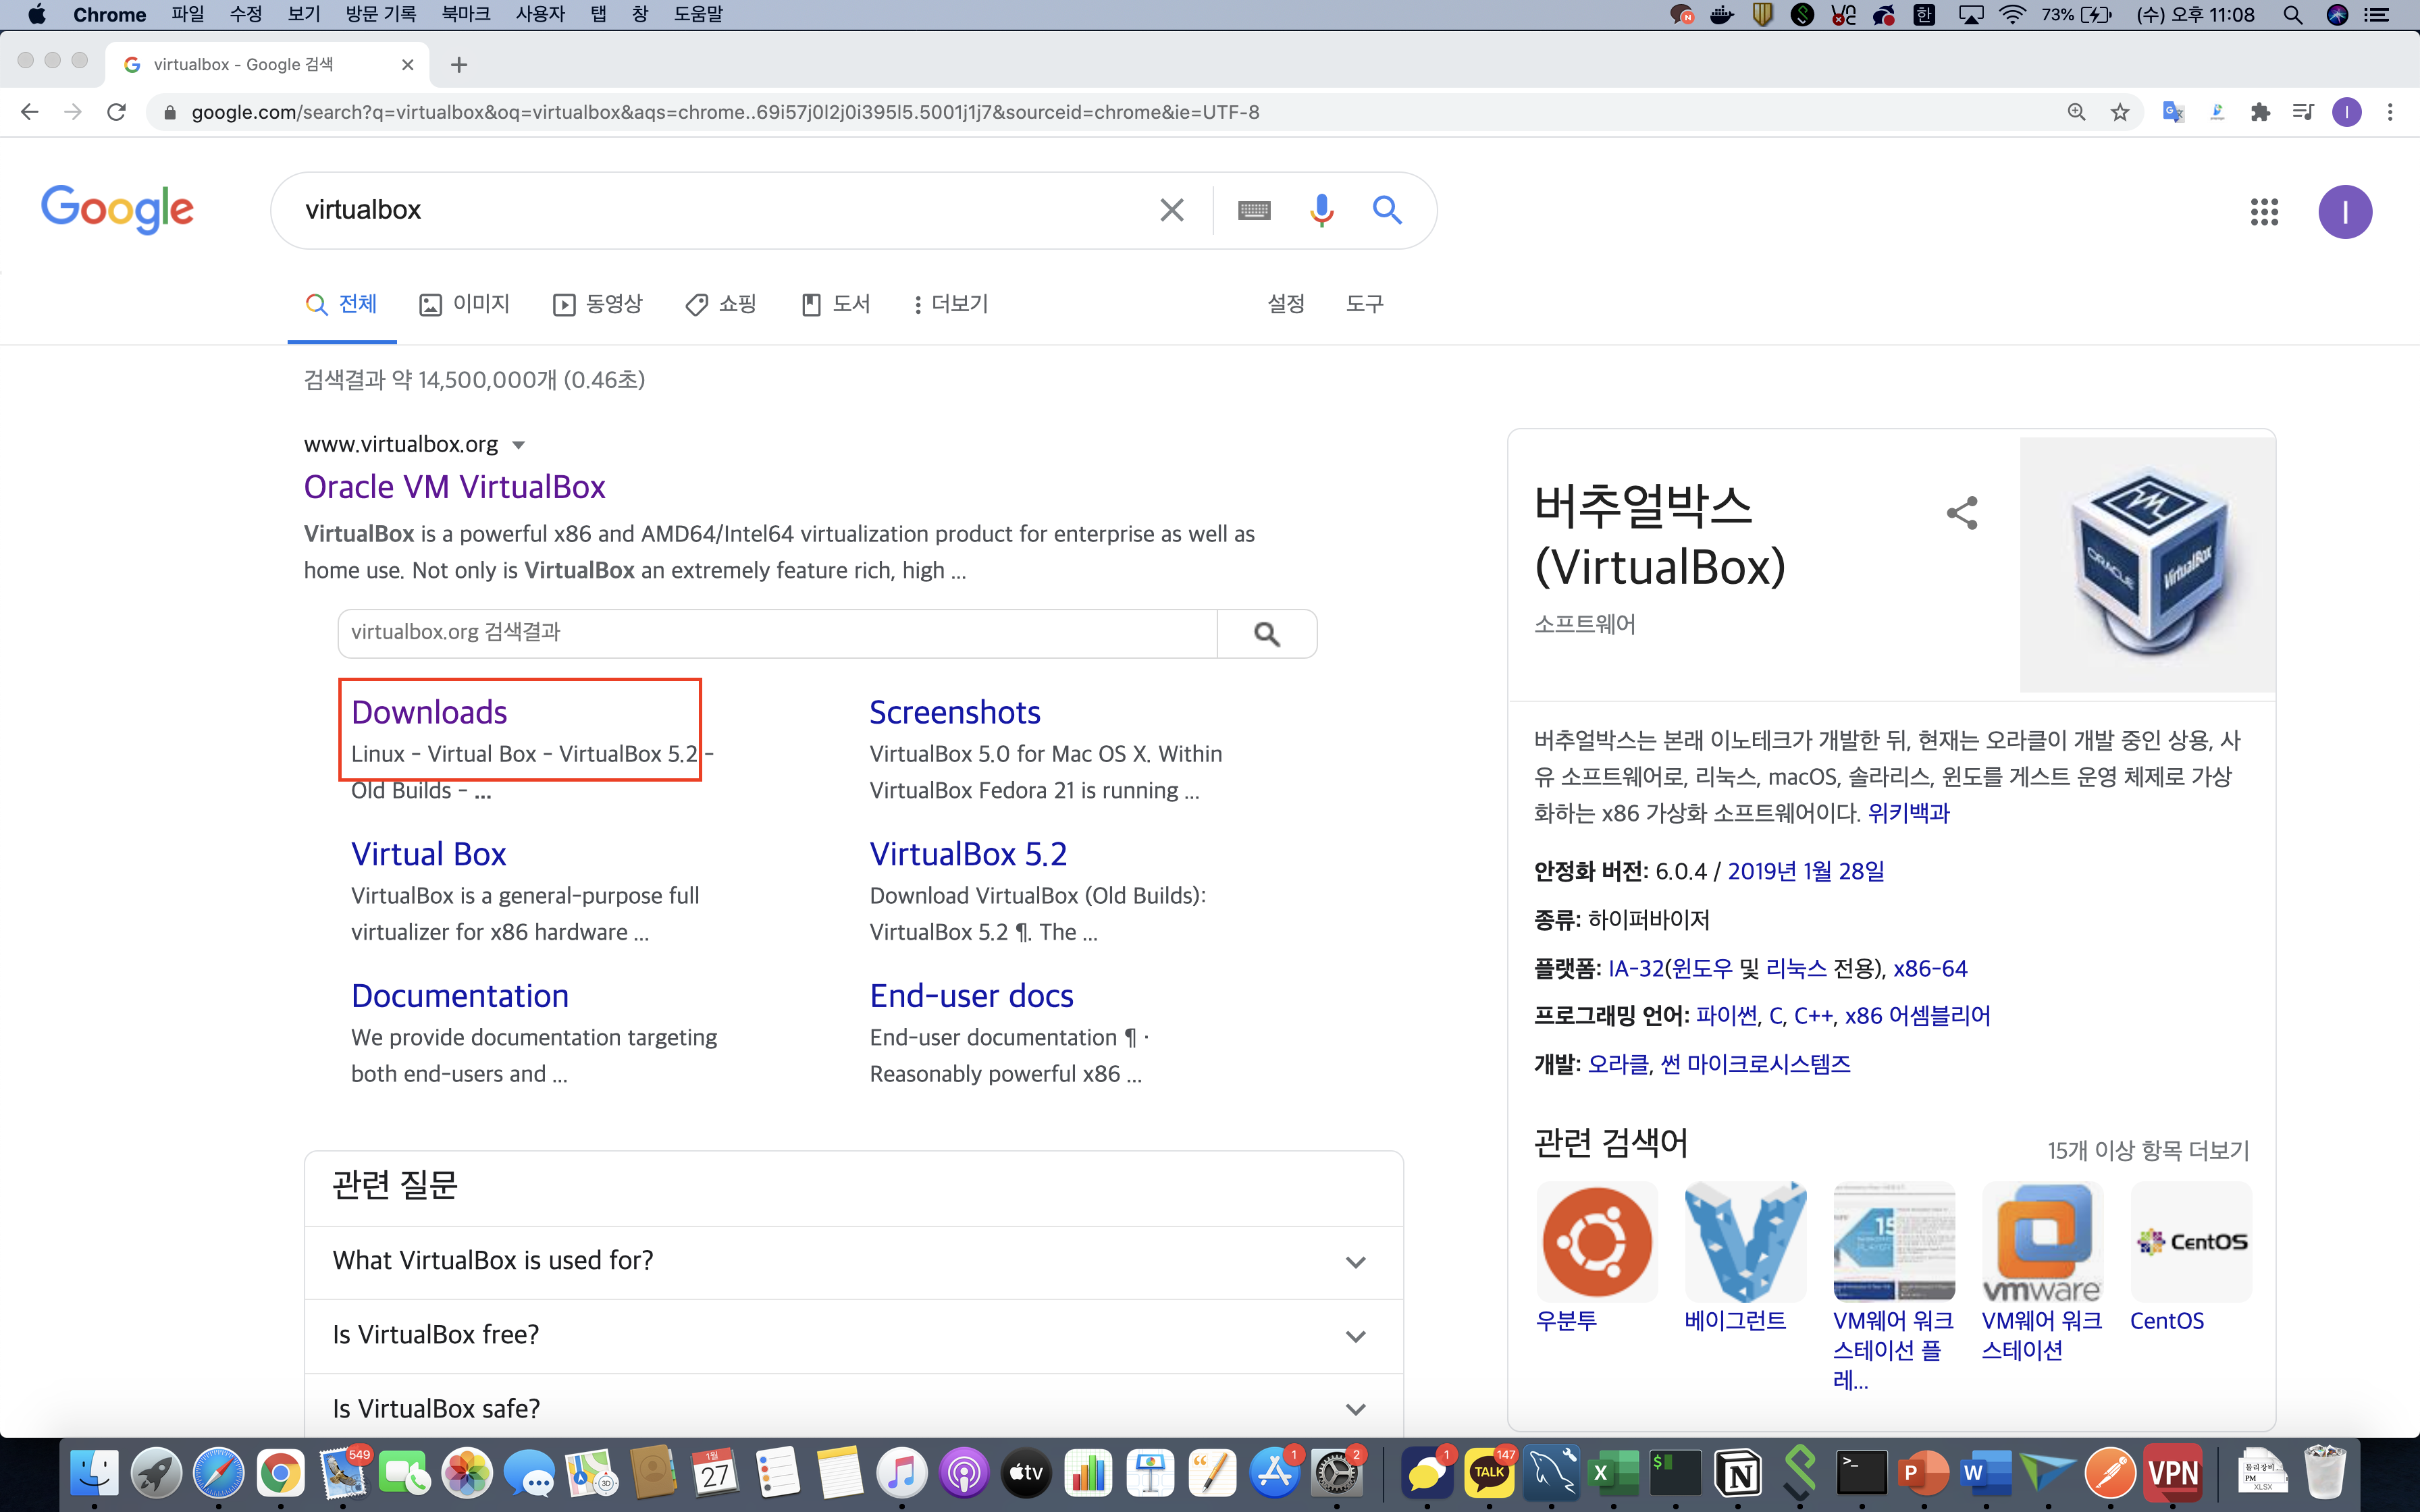Open the Downloads sitelink
Viewport: 2420px width, 1512px height.
point(429,712)
